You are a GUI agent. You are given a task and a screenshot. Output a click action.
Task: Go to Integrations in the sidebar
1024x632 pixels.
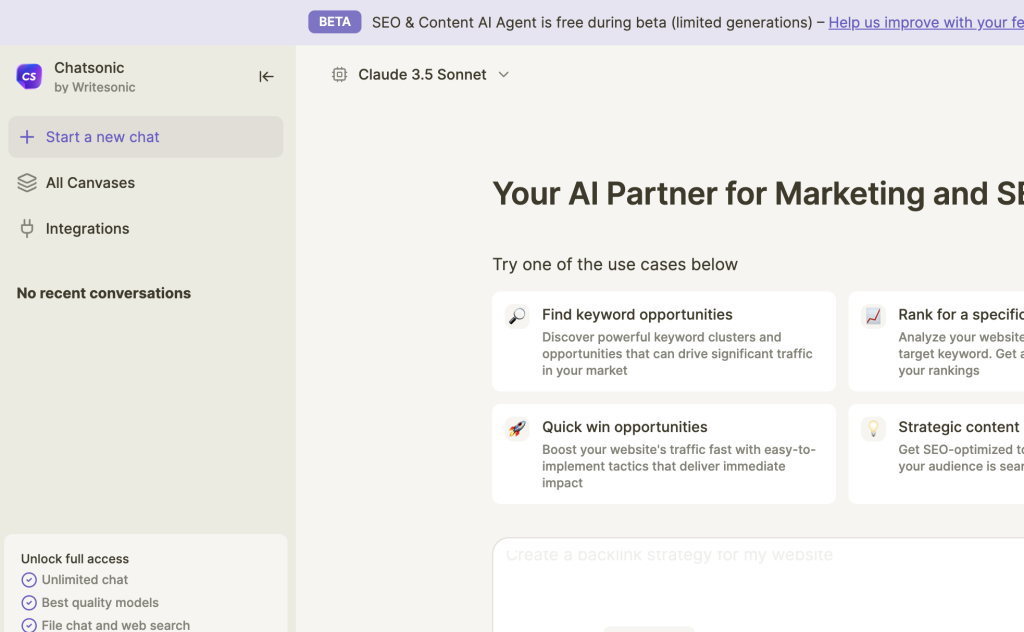[x=87, y=229]
